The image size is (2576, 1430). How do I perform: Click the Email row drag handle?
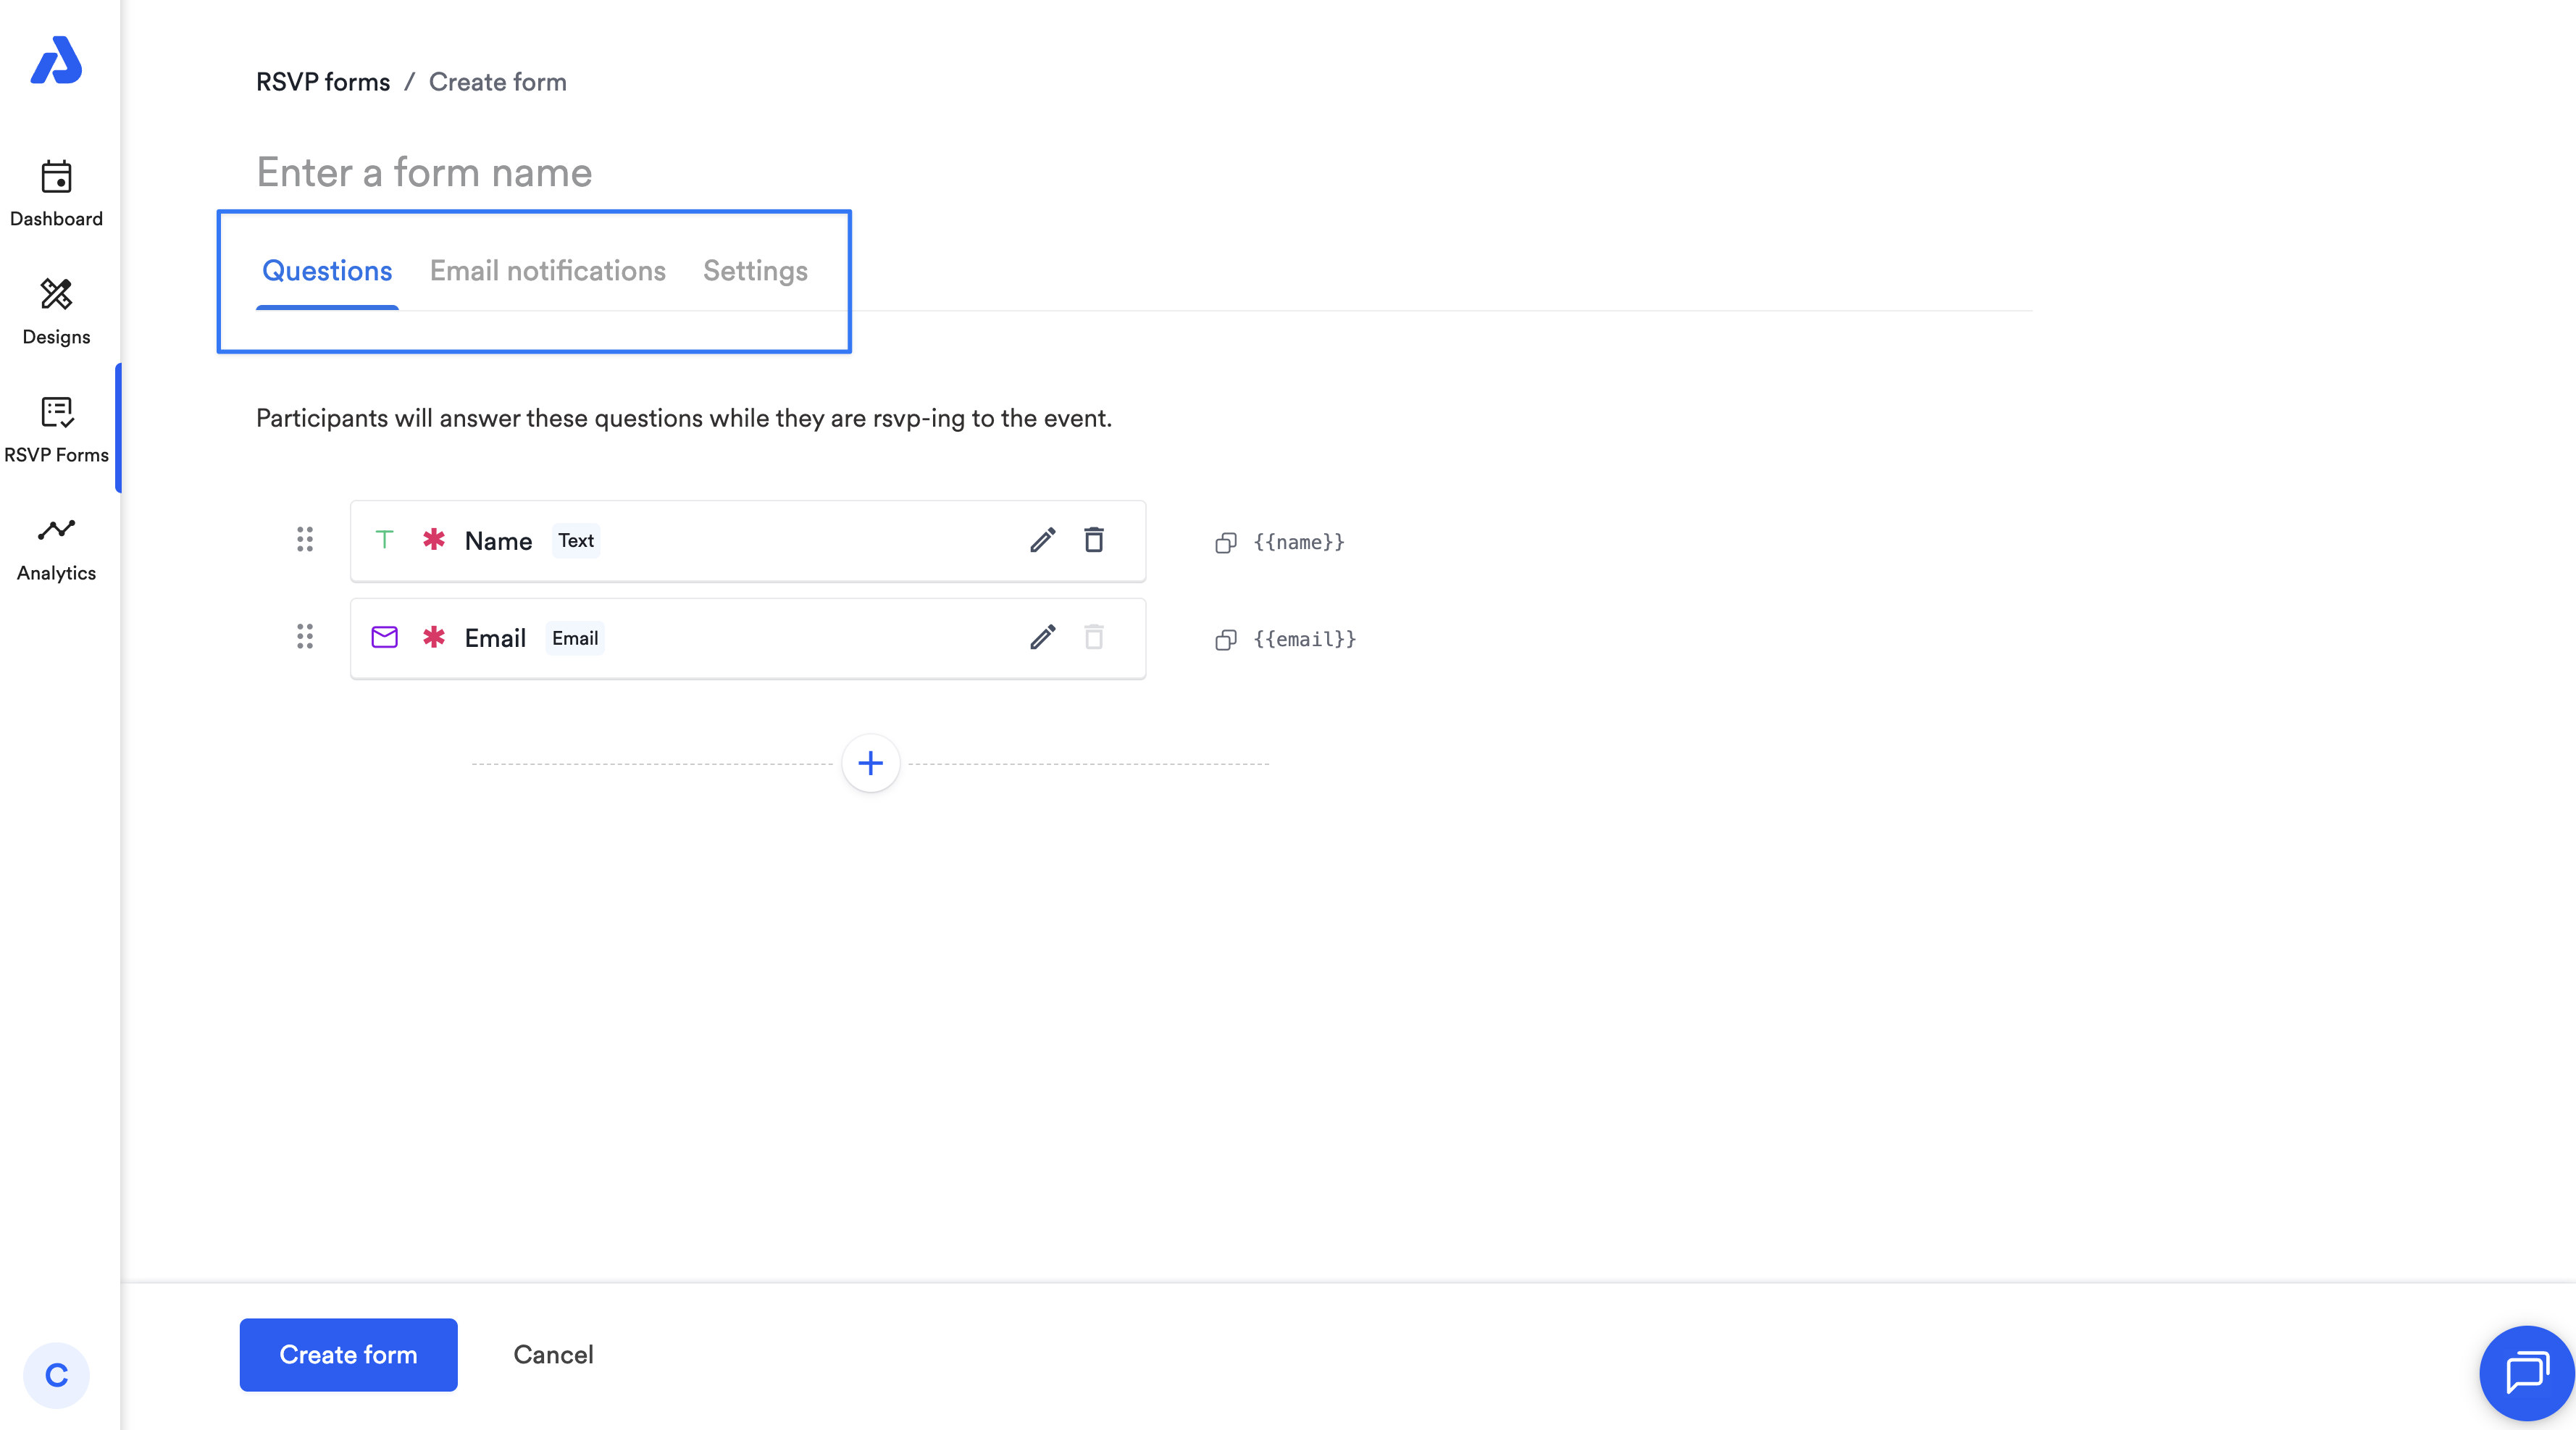click(x=305, y=637)
